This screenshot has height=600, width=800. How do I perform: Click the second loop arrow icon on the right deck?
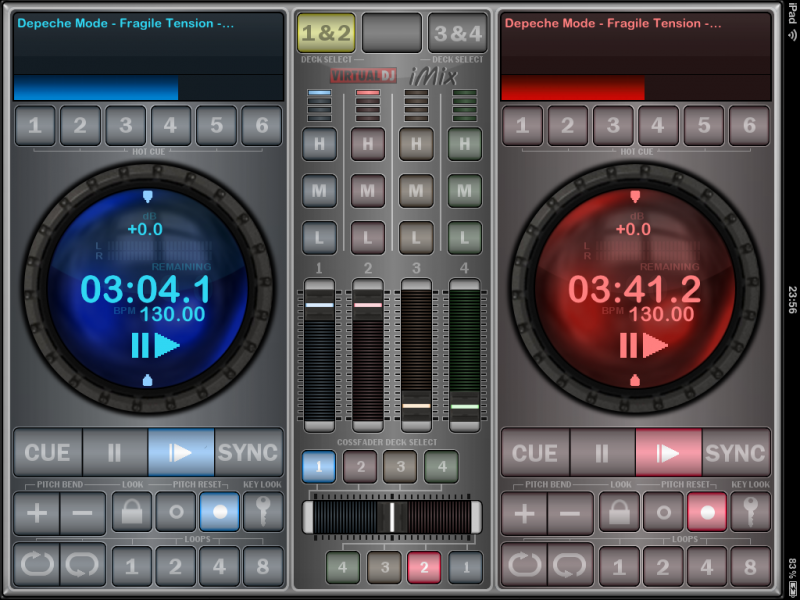click(x=570, y=565)
